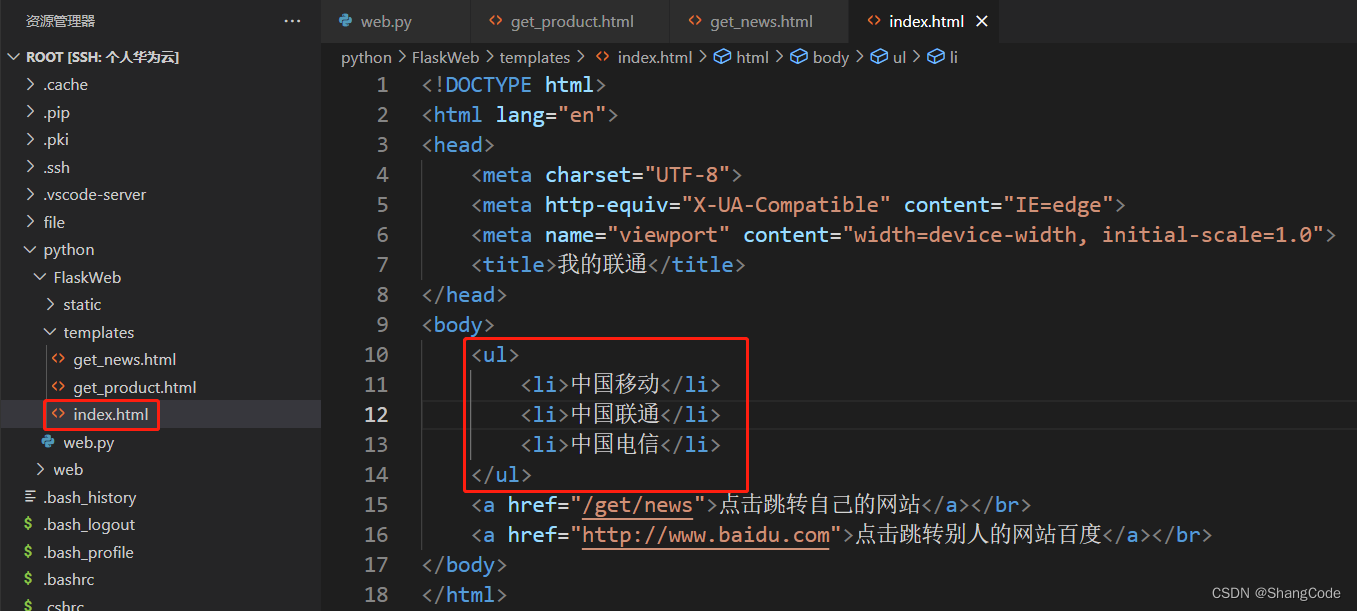Screen dimensions: 1357x611
Task: Click the dollar icon beside .bash_logout
Action: point(29,524)
